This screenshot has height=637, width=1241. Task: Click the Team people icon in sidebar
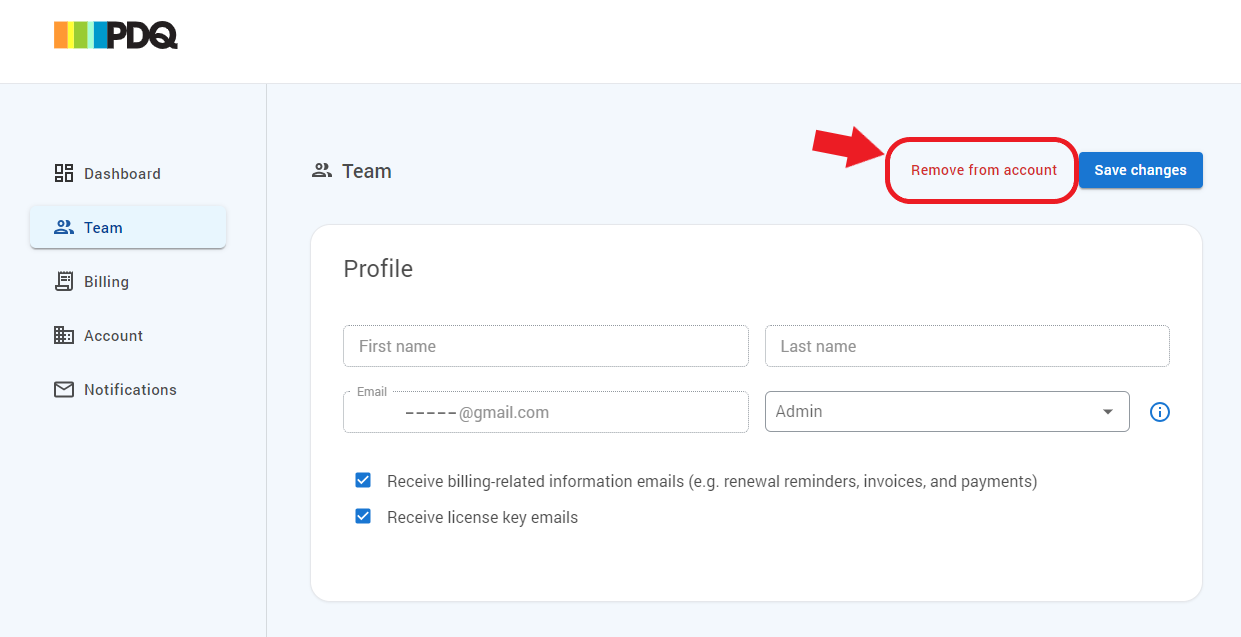[x=64, y=227]
